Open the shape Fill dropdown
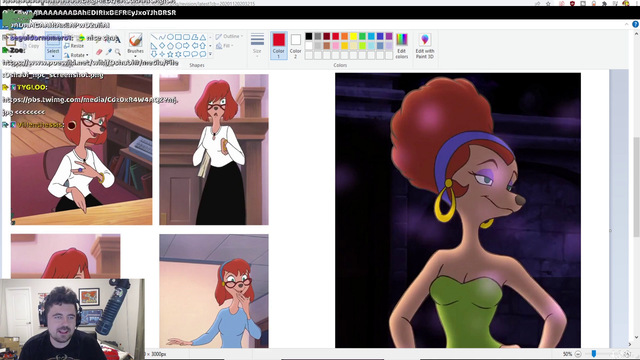Viewport: 640px width, 360px height. (224, 46)
